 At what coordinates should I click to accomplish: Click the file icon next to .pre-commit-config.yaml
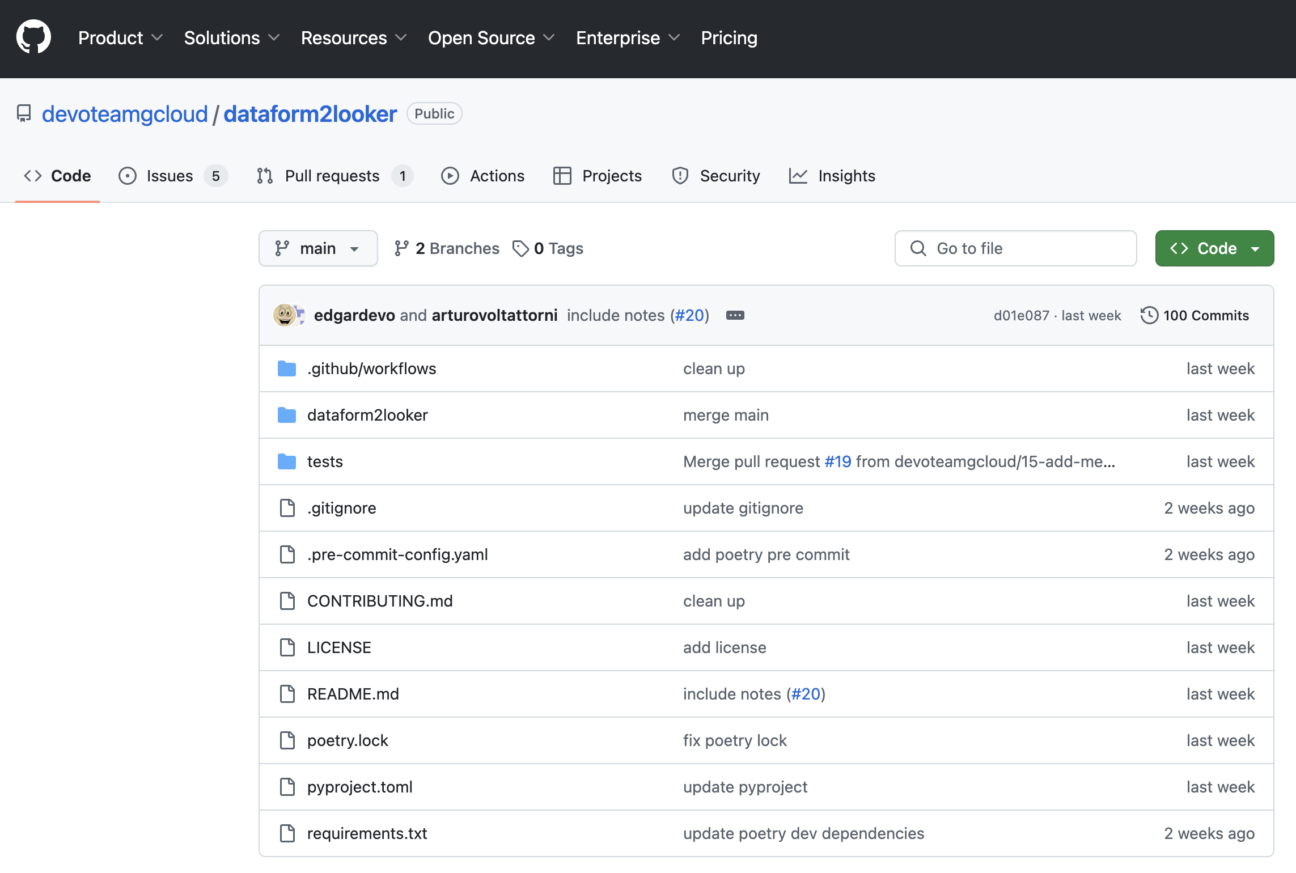[287, 555]
